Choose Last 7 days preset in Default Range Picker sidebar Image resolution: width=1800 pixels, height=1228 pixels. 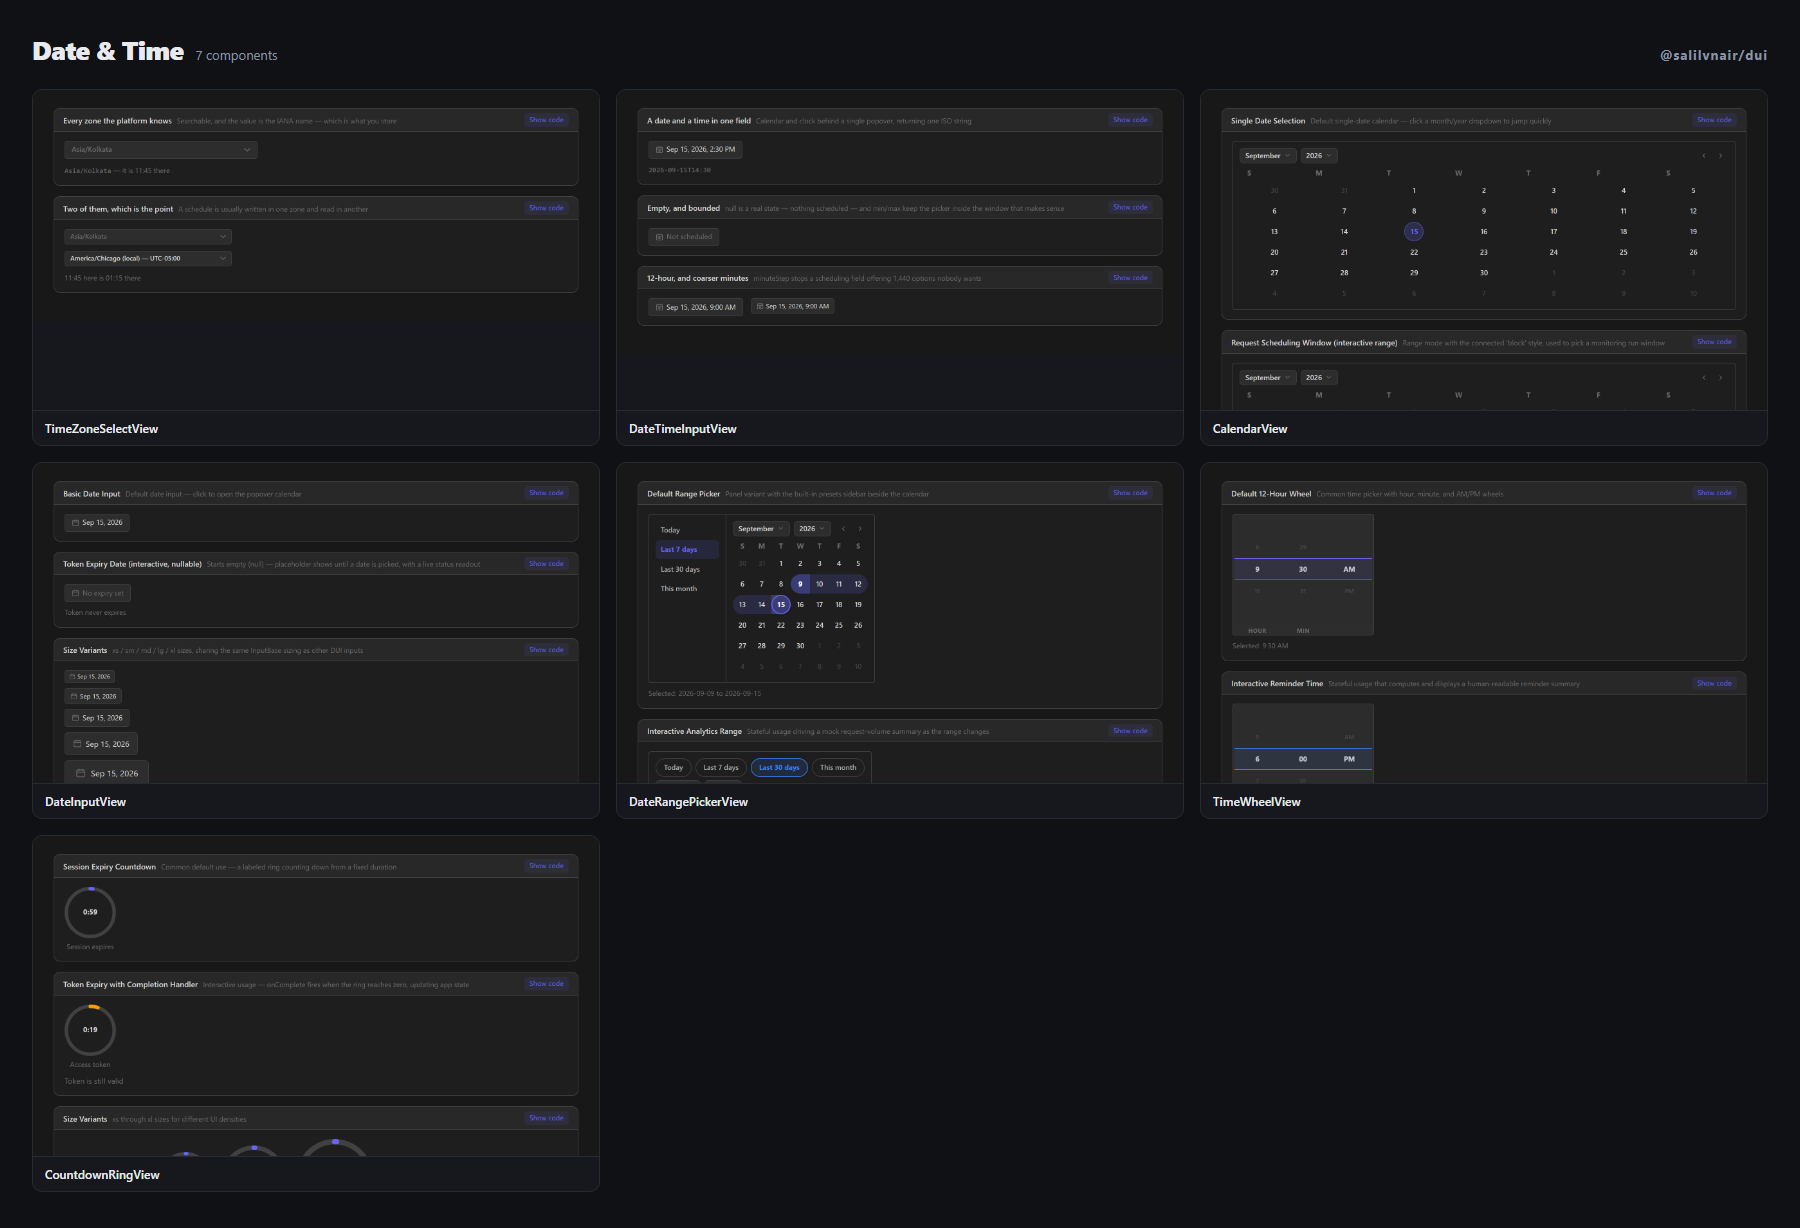click(687, 550)
